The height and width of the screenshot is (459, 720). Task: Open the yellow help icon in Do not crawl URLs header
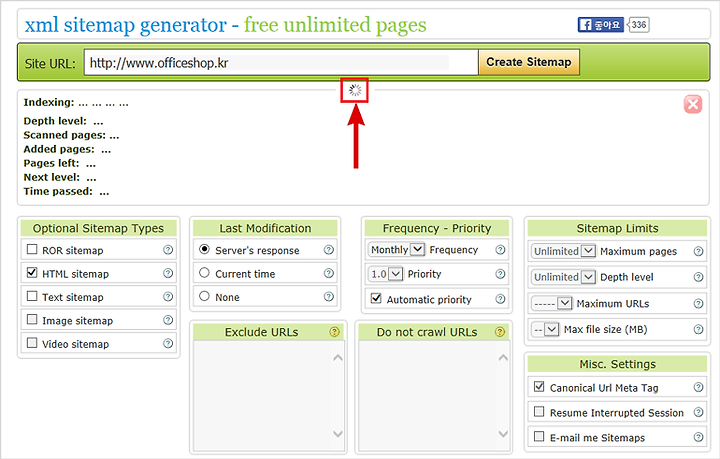coord(500,331)
